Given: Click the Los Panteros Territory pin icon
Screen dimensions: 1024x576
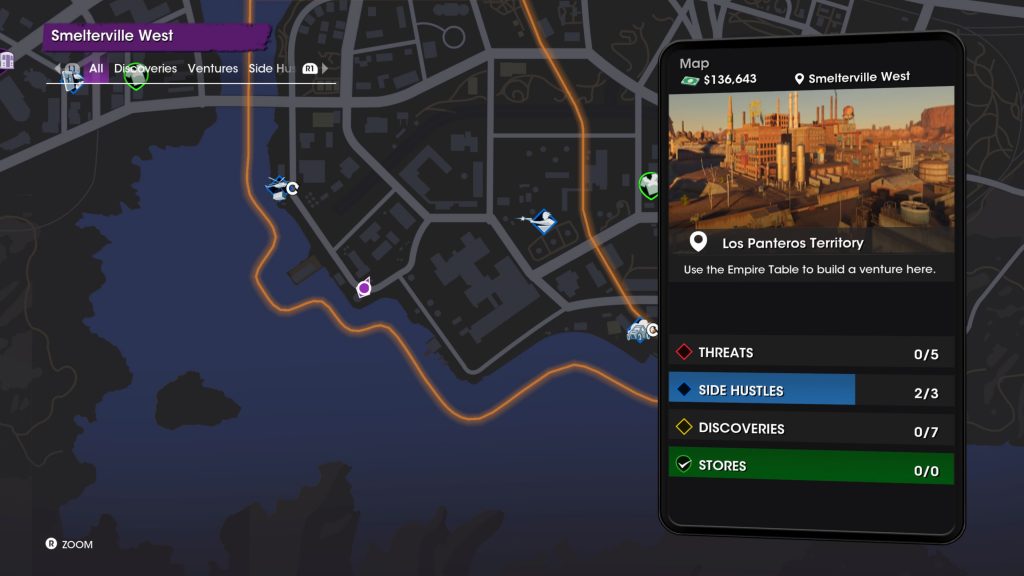Looking at the screenshot, I should 698,242.
